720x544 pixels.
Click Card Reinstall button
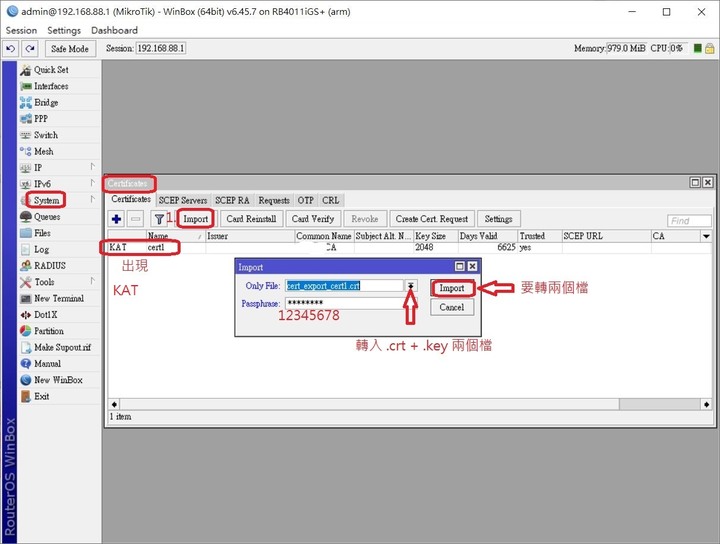(x=251, y=219)
